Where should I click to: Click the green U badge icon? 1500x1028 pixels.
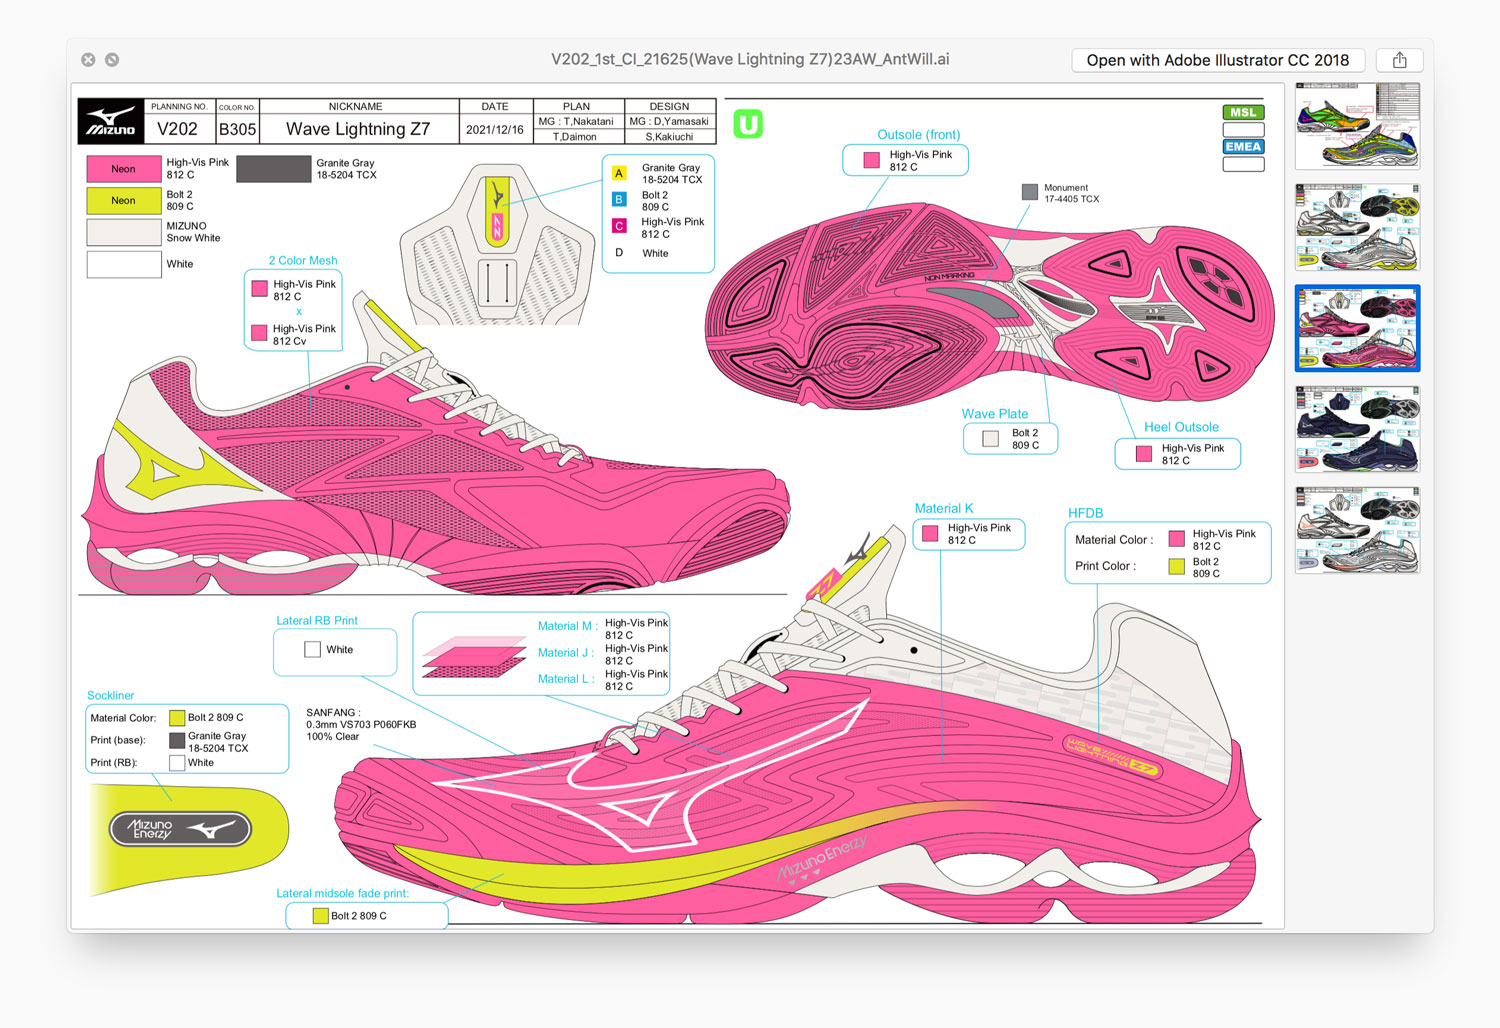click(748, 124)
